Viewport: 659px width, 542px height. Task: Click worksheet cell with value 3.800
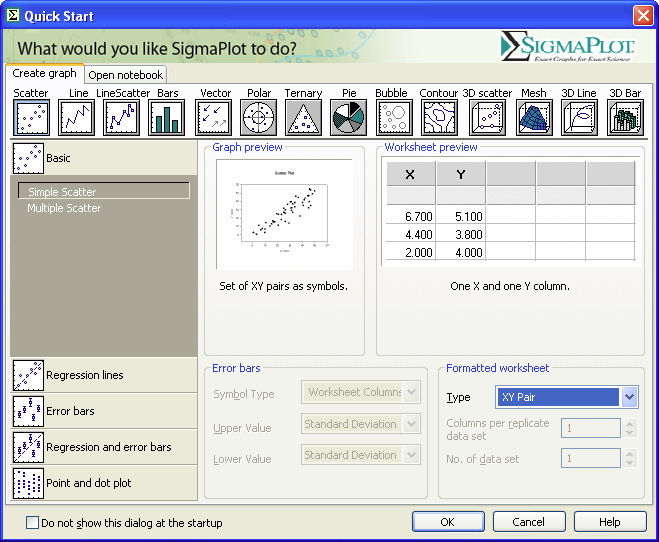point(461,234)
